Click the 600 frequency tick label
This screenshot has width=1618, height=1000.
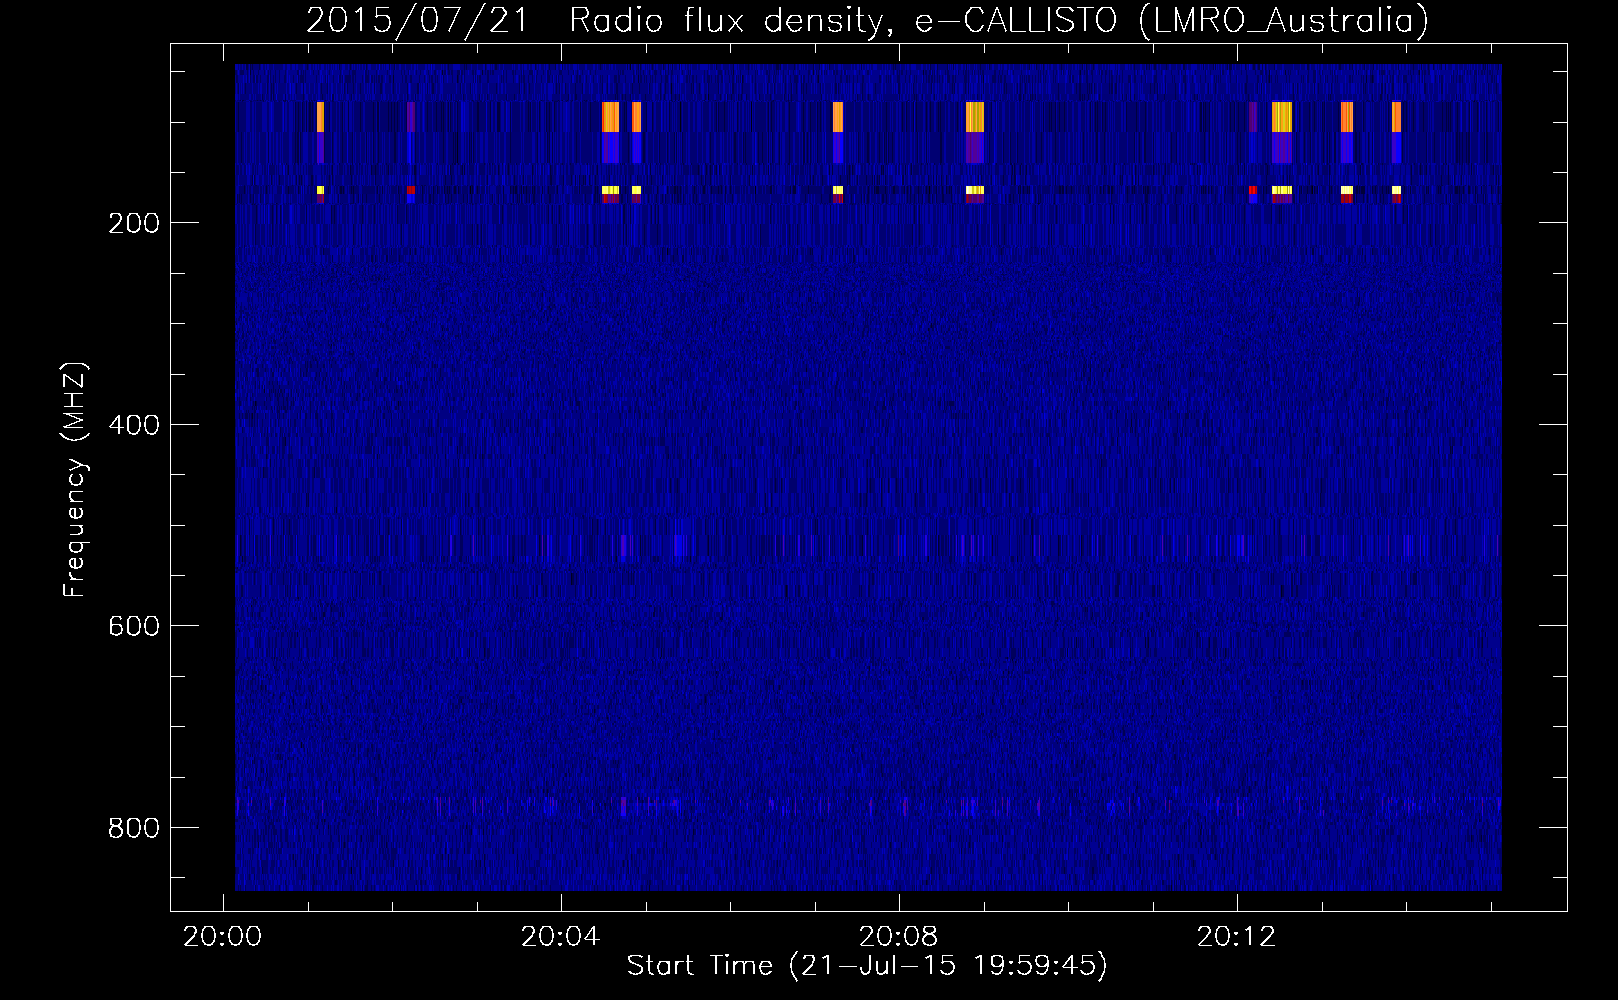coord(134,626)
